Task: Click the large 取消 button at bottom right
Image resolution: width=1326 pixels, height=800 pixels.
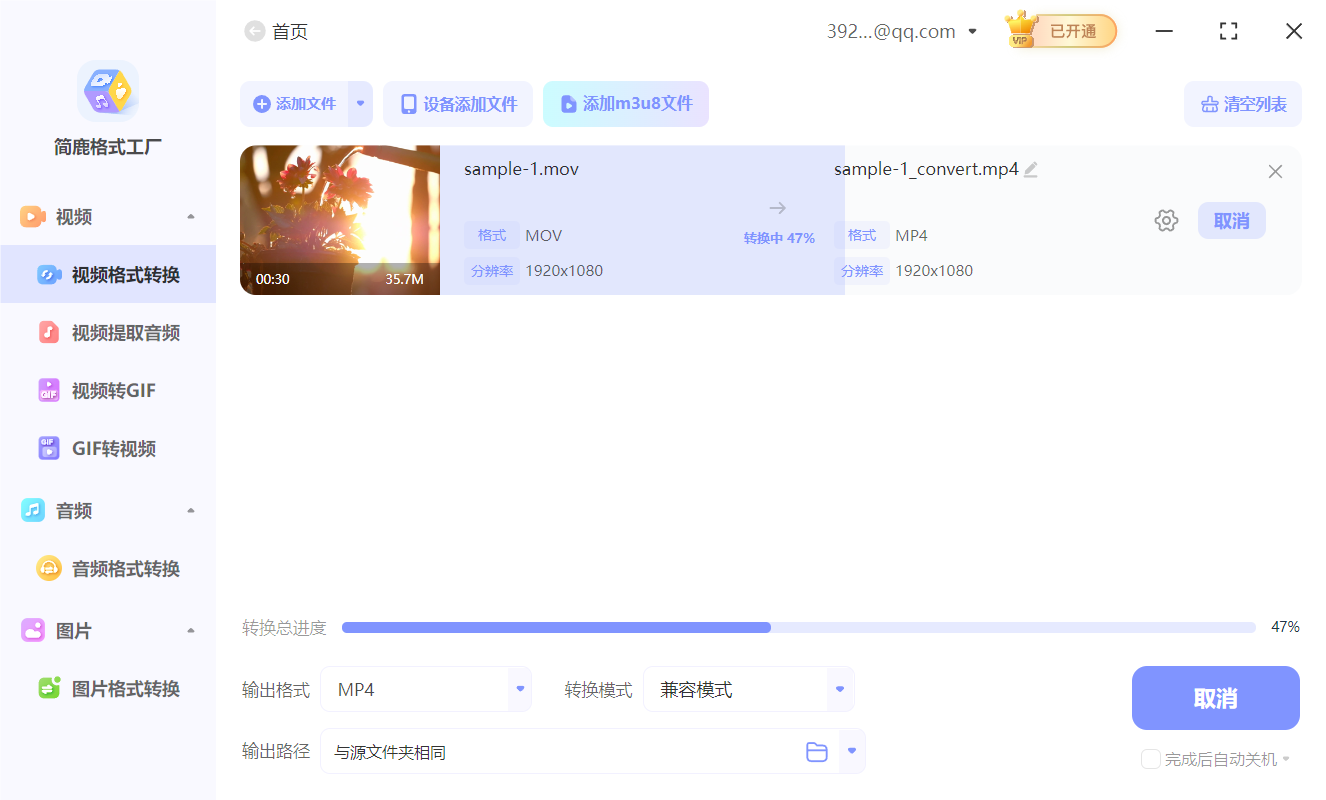Action: click(x=1216, y=698)
